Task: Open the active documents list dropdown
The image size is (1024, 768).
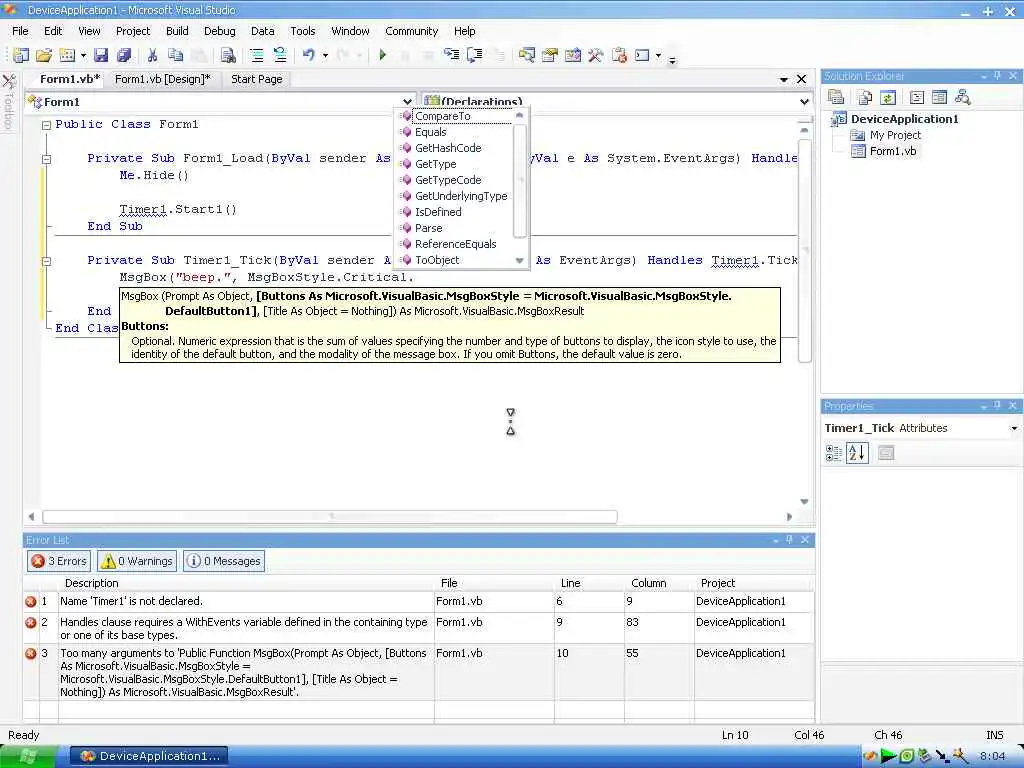Action: click(784, 79)
